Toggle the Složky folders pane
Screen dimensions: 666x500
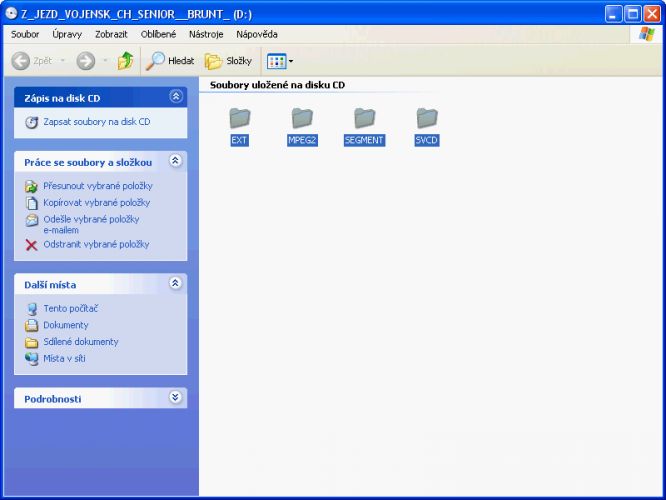coord(228,61)
